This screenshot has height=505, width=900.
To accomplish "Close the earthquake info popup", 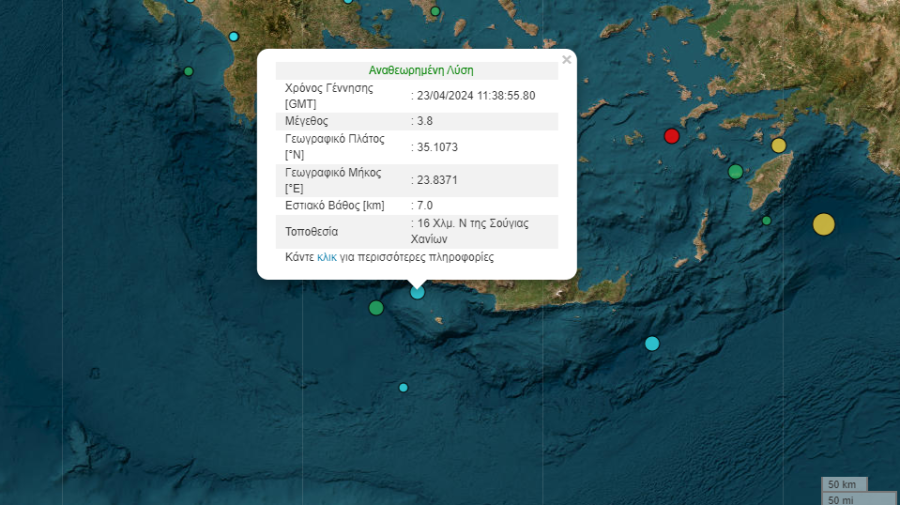I will (x=566, y=60).
